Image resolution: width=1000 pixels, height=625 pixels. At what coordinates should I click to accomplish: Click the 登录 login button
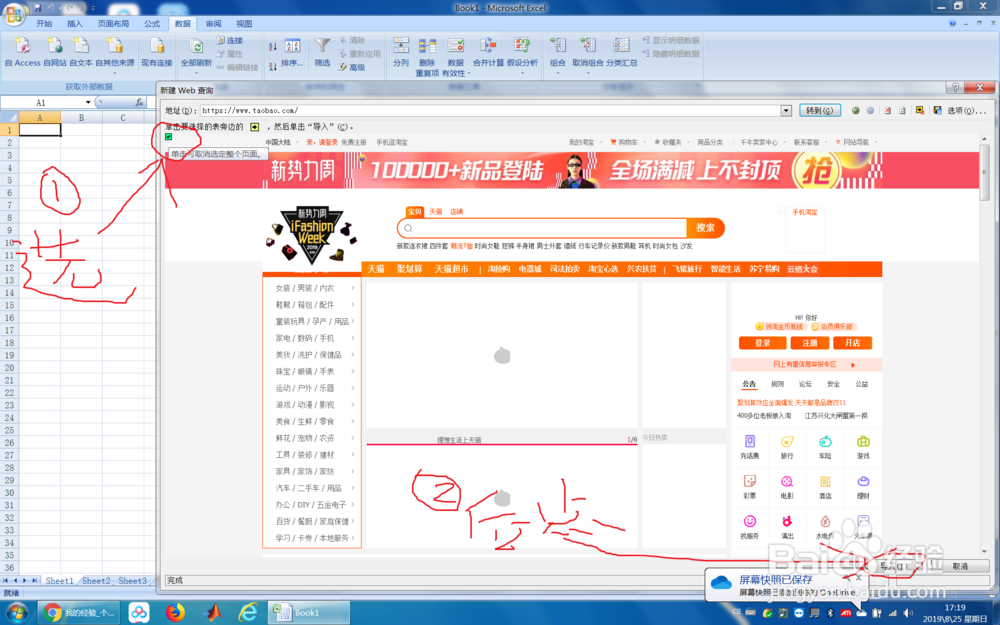[762, 342]
